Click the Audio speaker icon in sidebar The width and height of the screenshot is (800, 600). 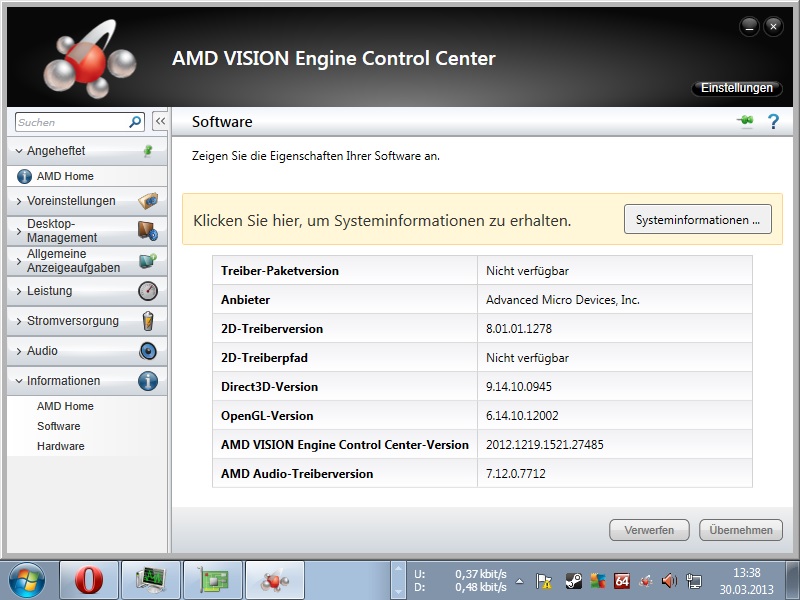click(x=148, y=351)
